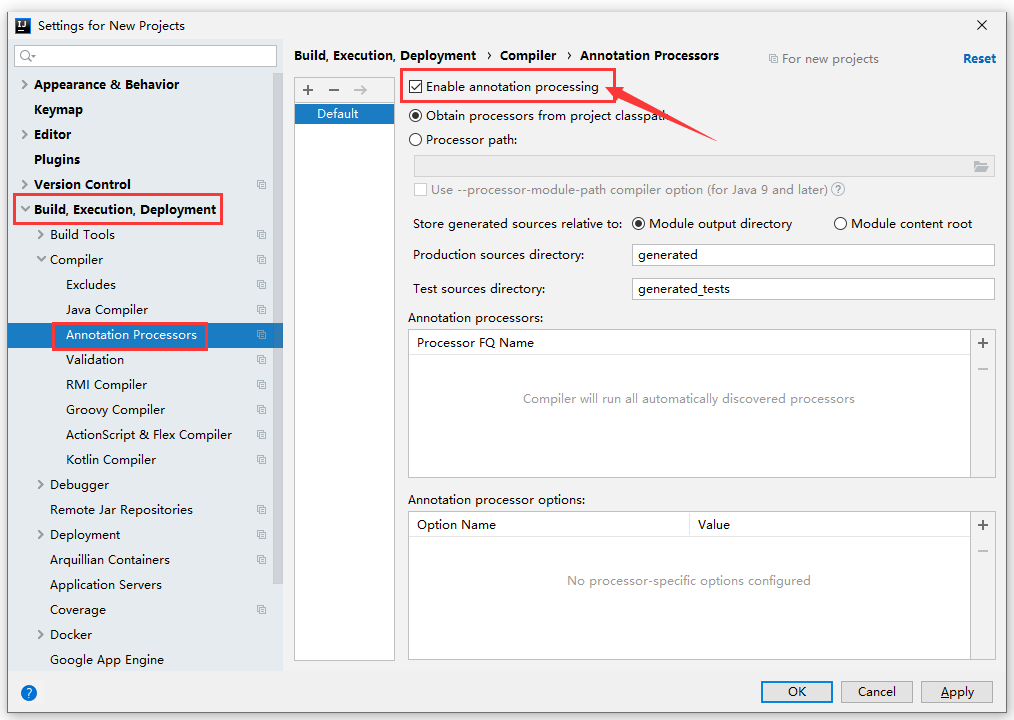Screen dimensions: 1014x720
Task: Toggle Use --processor-module-path compiler option
Action: pyautogui.click(x=420, y=190)
